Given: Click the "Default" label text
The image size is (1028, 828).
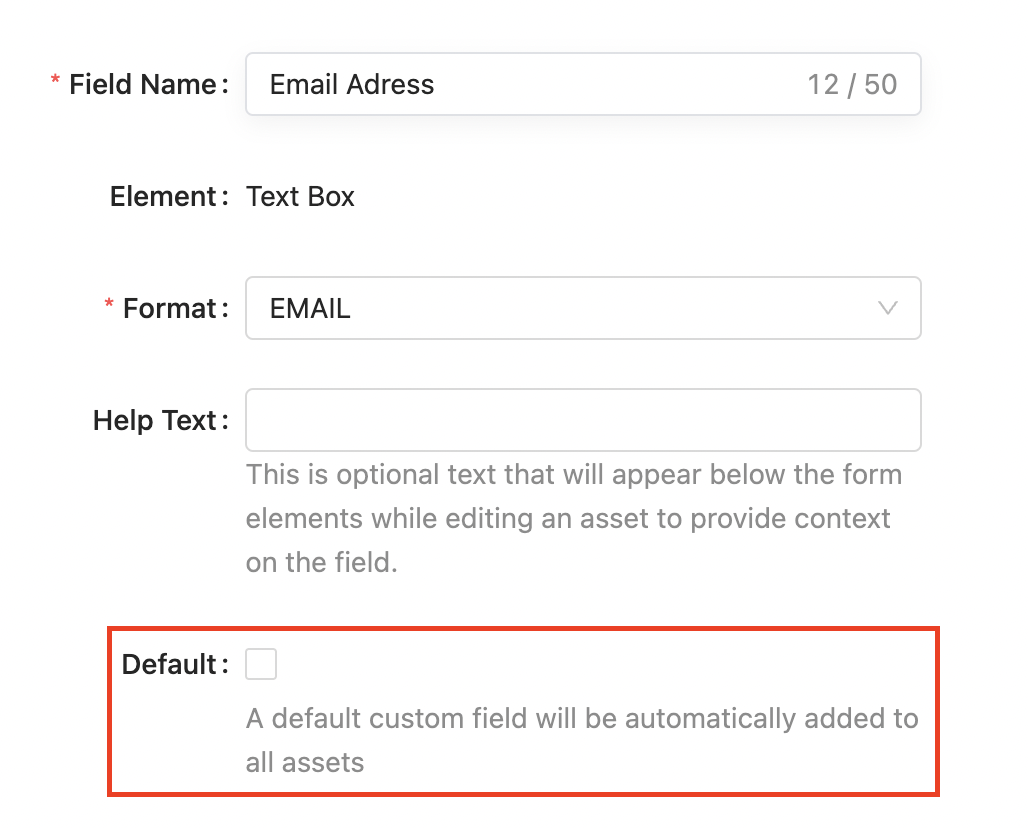Looking at the screenshot, I should tap(168, 665).
